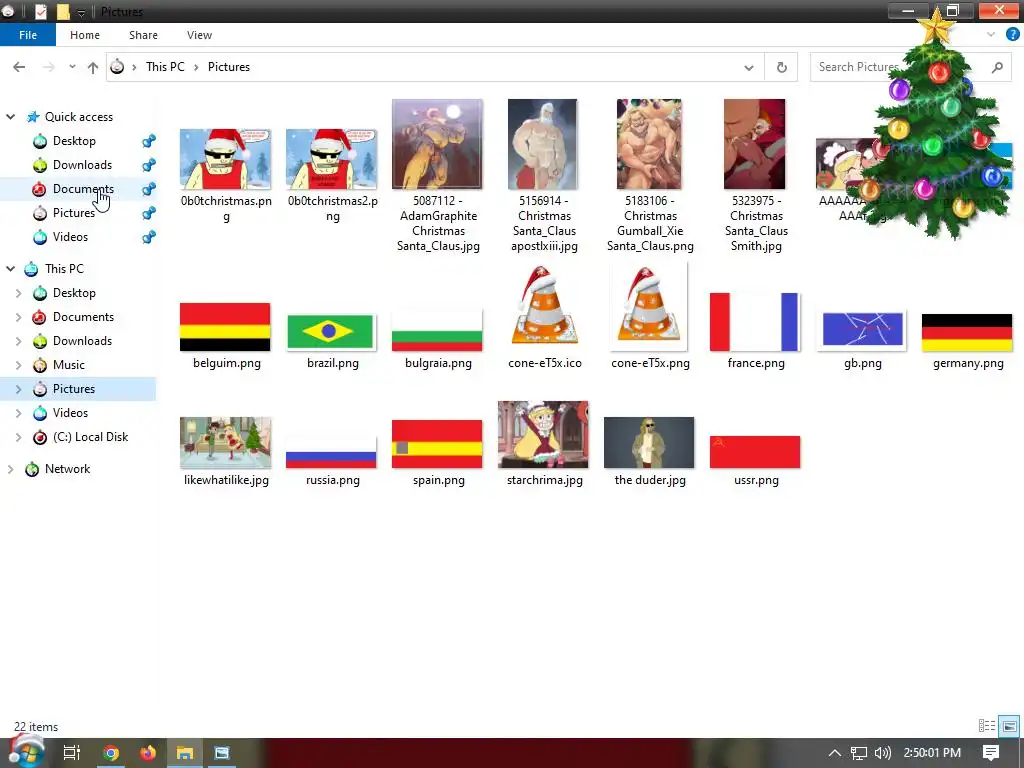Click the search magnifier icon
The height and width of the screenshot is (768, 1024).
pyautogui.click(x=997, y=67)
